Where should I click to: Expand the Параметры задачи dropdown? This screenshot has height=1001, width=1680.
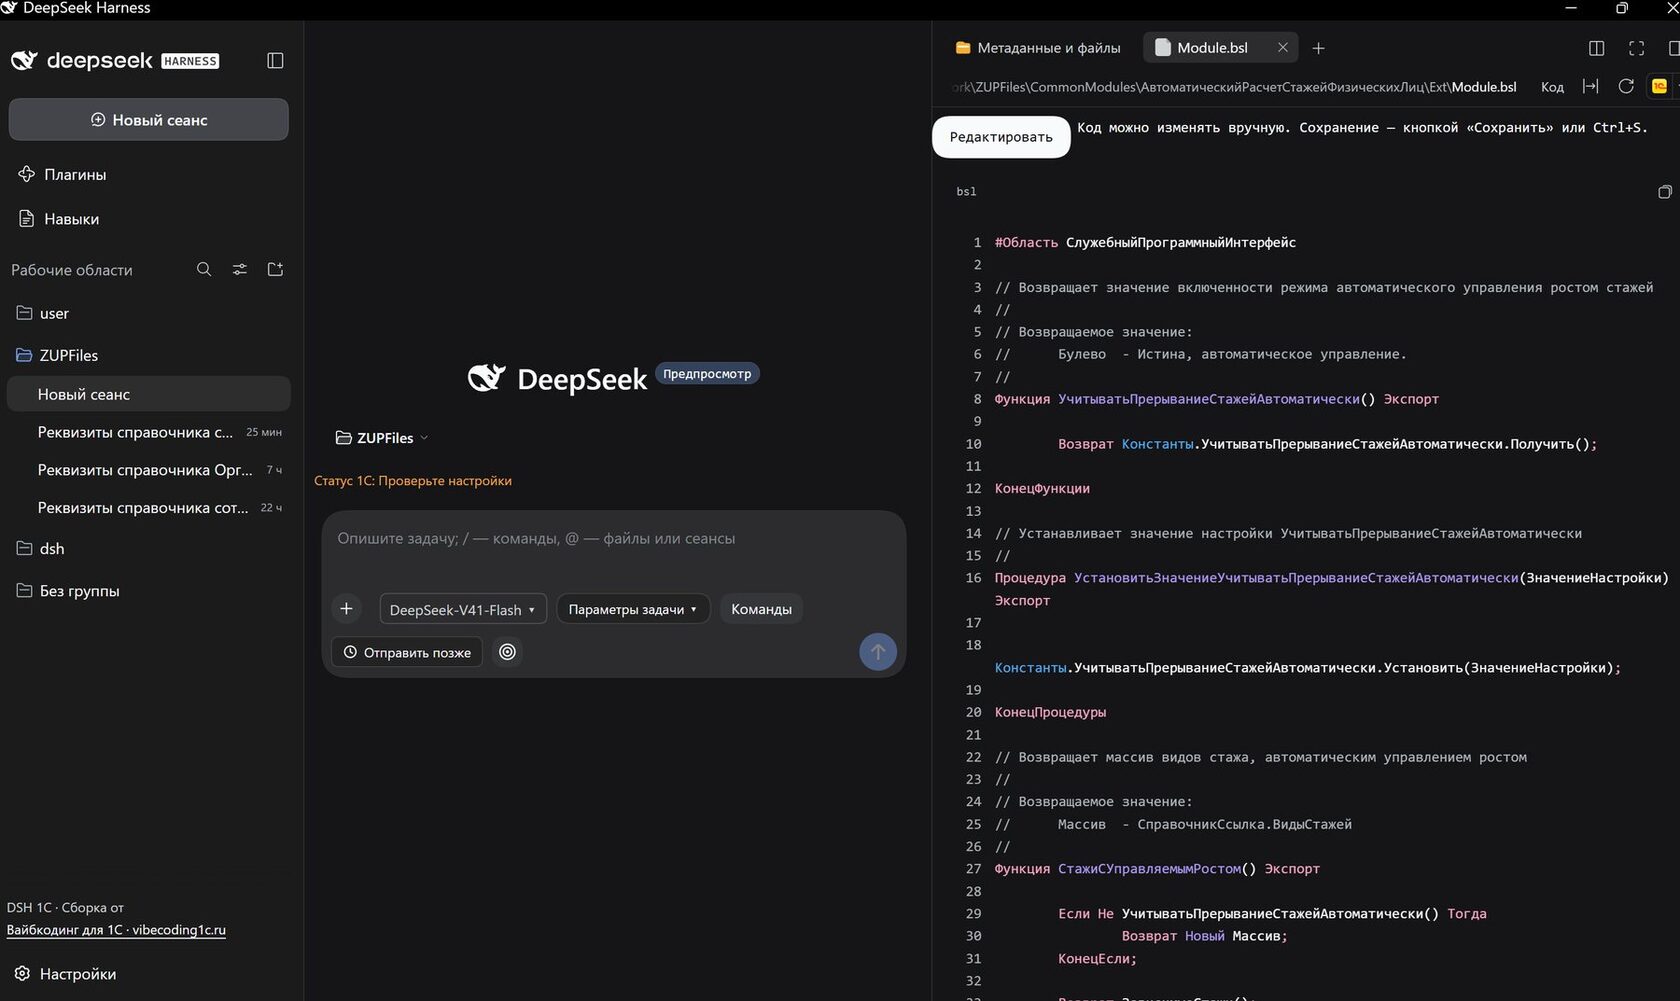pos(633,609)
